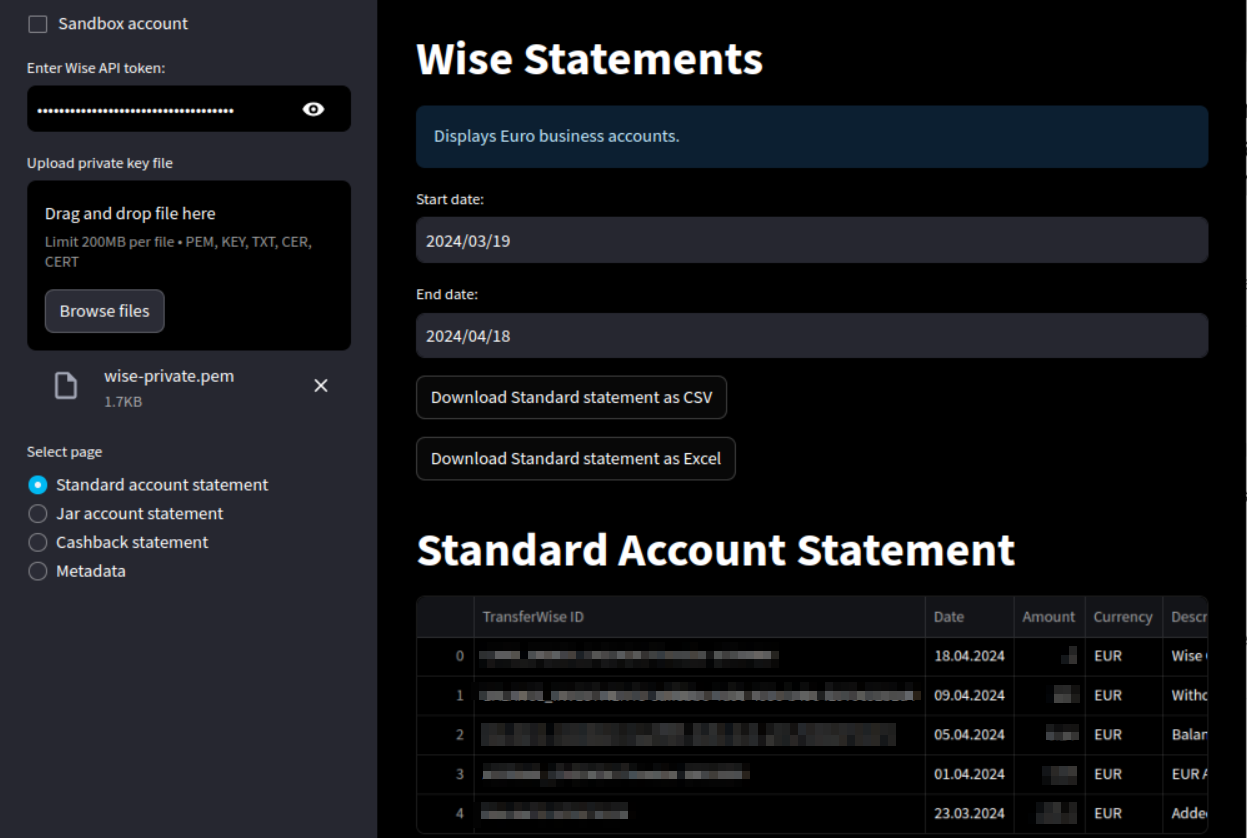Enable the Sandbox account checkbox
This screenshot has width=1247, height=838.
38,24
